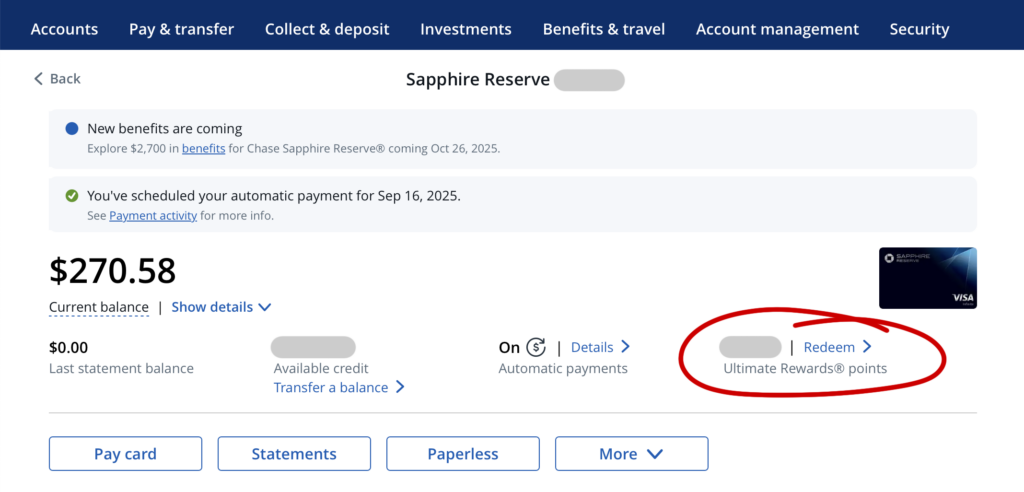Image resolution: width=1024 pixels, height=492 pixels.
Task: Click the chevron next to Details
Action: [x=625, y=347]
